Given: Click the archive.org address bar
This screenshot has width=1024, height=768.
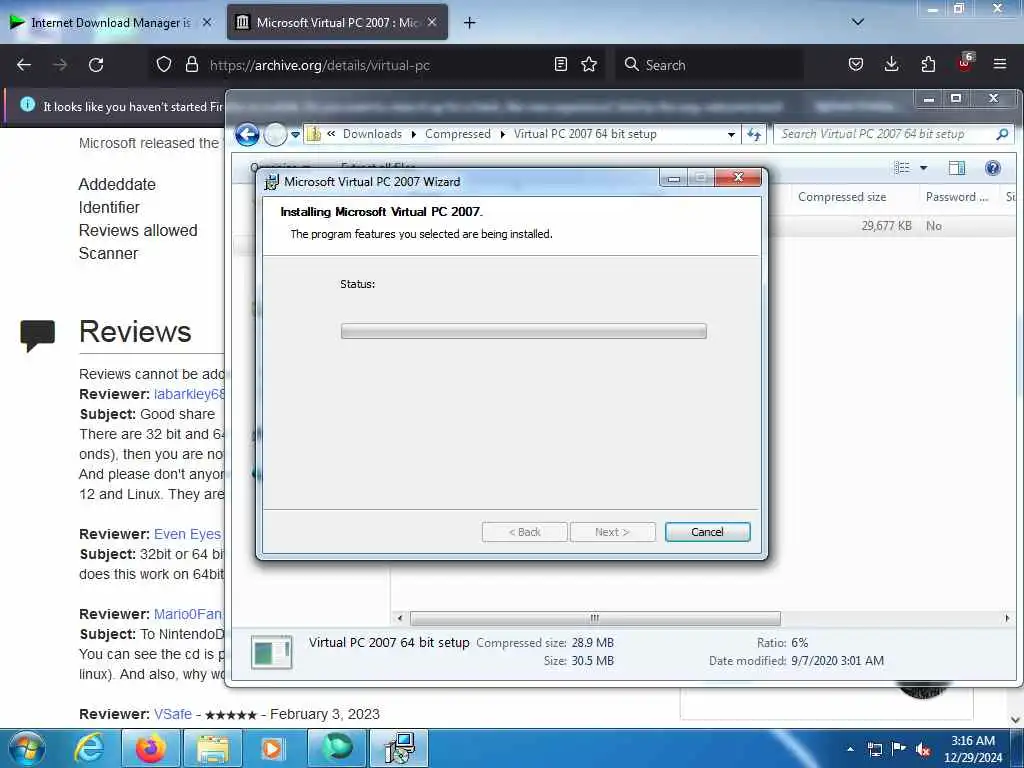Looking at the screenshot, I should point(379,65).
